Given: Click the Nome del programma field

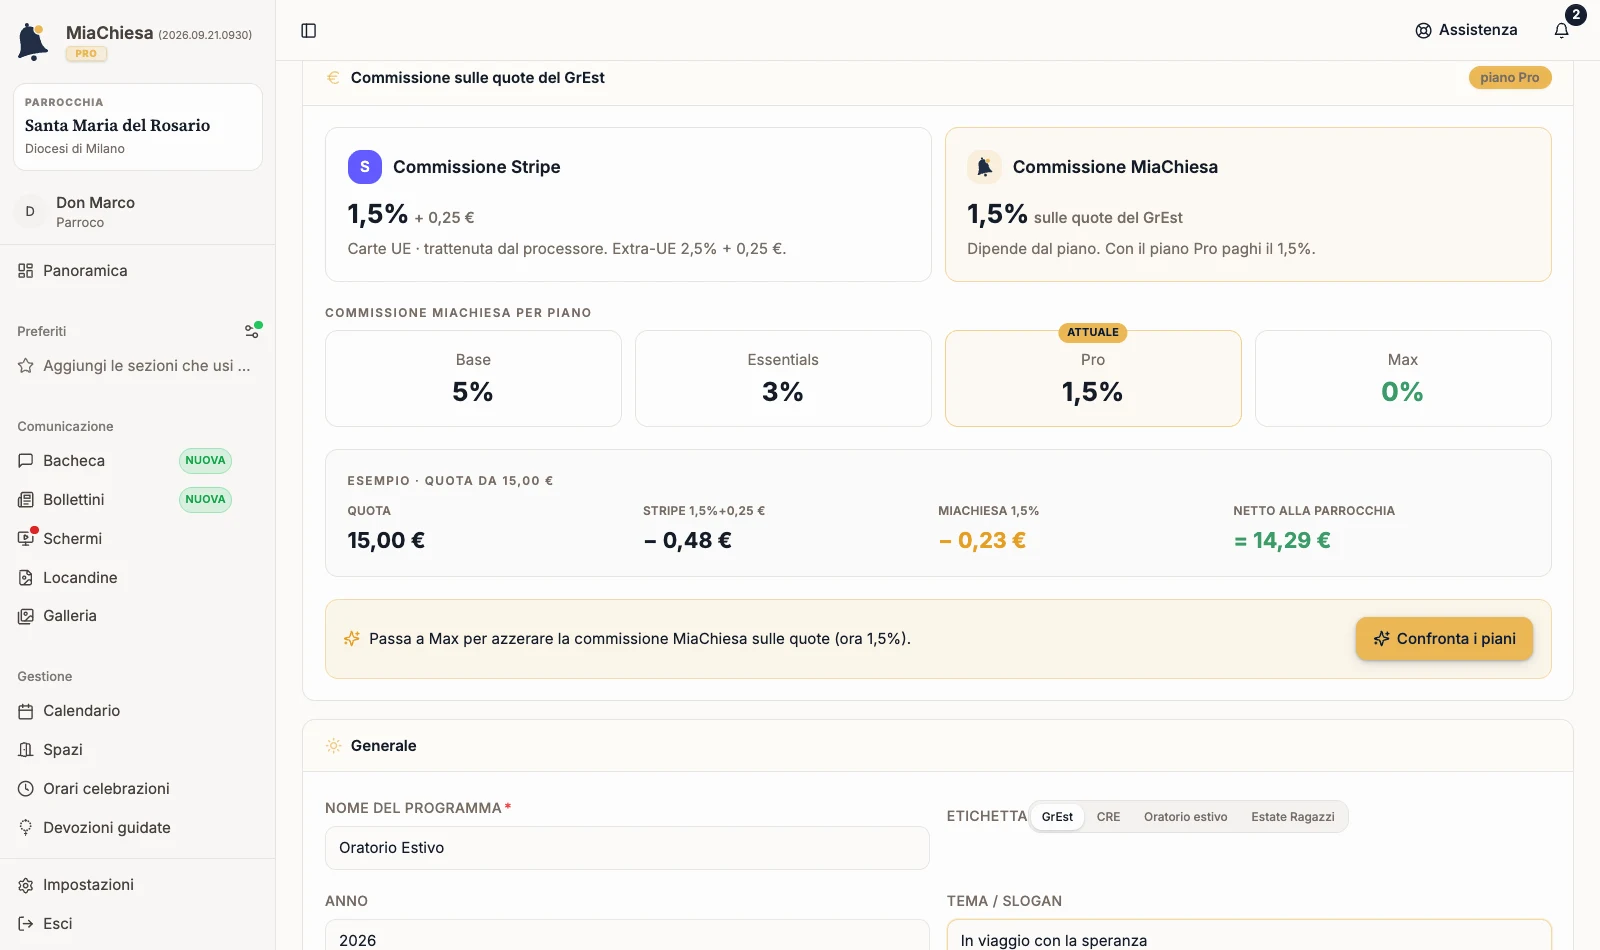Looking at the screenshot, I should click(x=627, y=848).
